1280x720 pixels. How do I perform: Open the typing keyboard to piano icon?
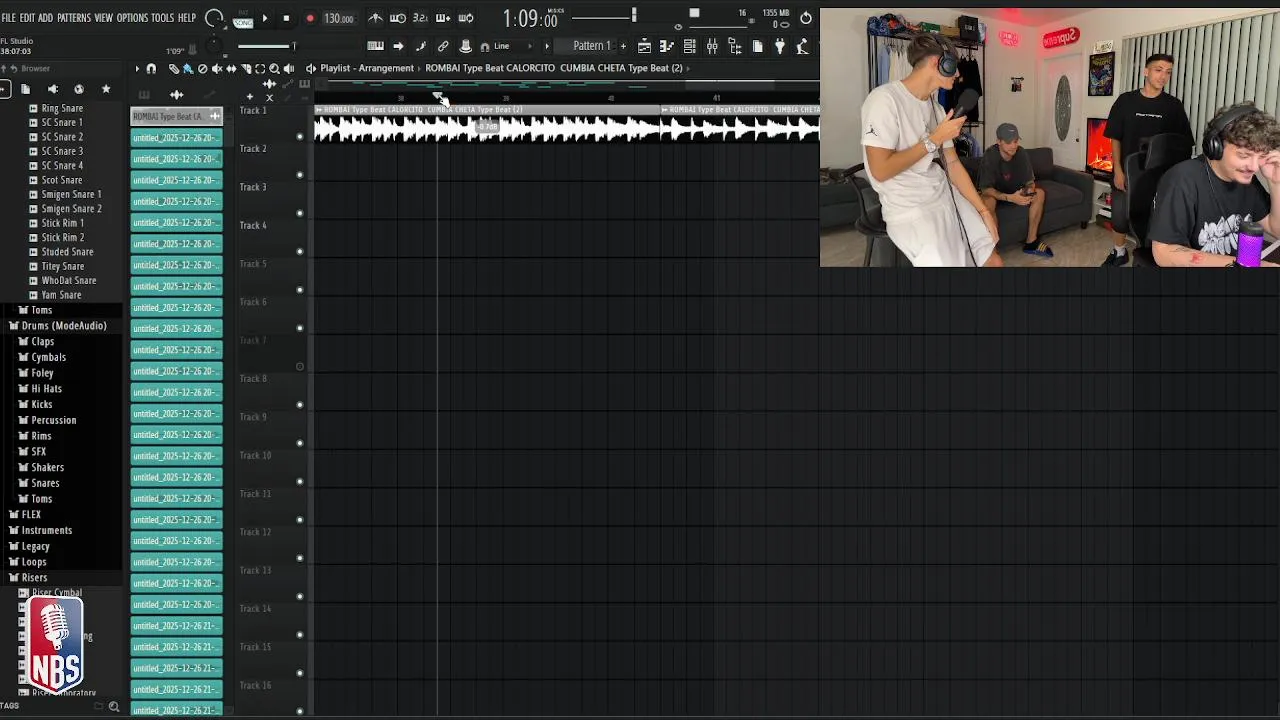[x=375, y=46]
